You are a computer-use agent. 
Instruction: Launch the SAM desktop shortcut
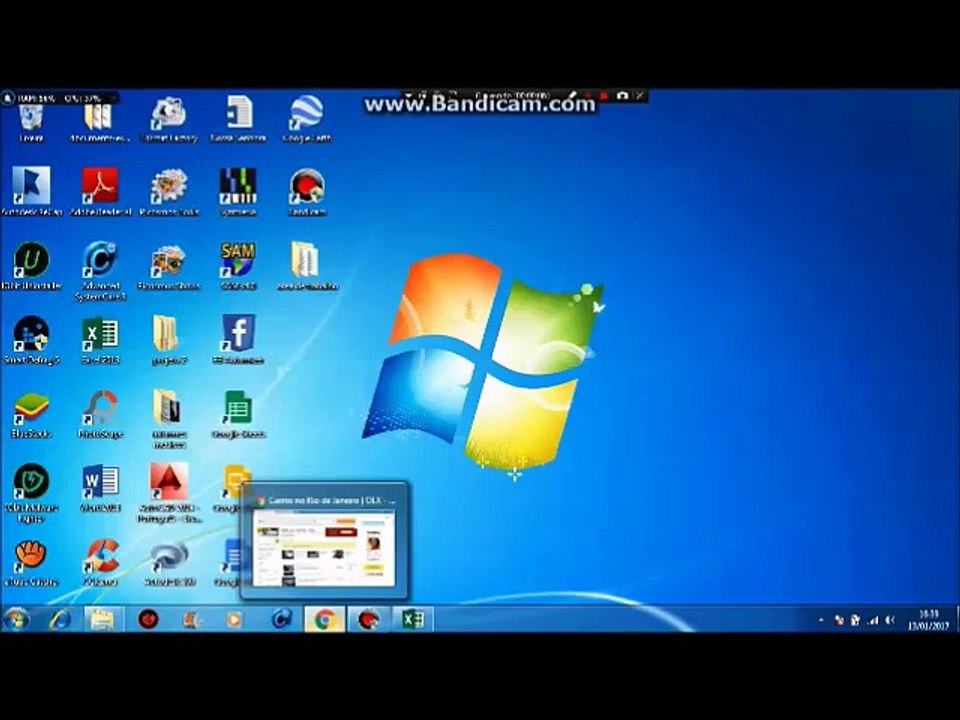[238, 266]
